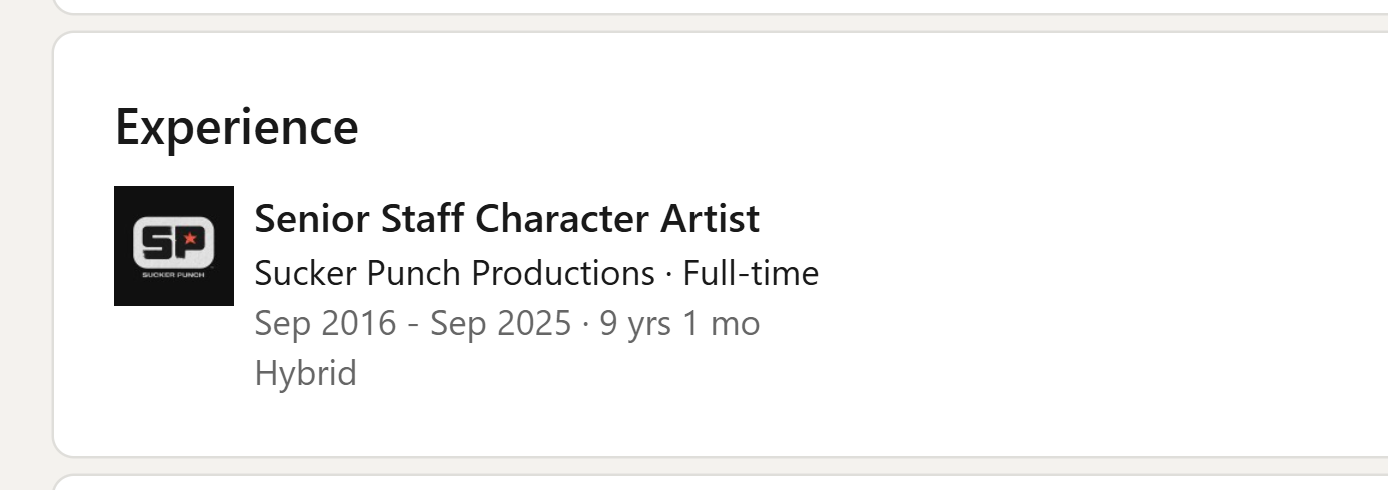Viewport: 1388px width, 490px height.
Task: Click the Sucker Punch Productions company name
Action: point(455,273)
